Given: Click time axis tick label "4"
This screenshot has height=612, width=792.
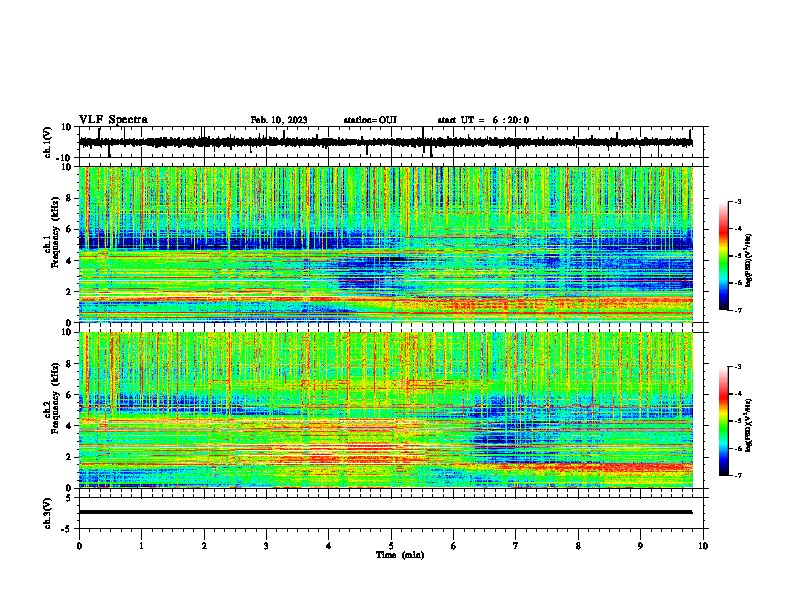Looking at the screenshot, I should pos(329,546).
